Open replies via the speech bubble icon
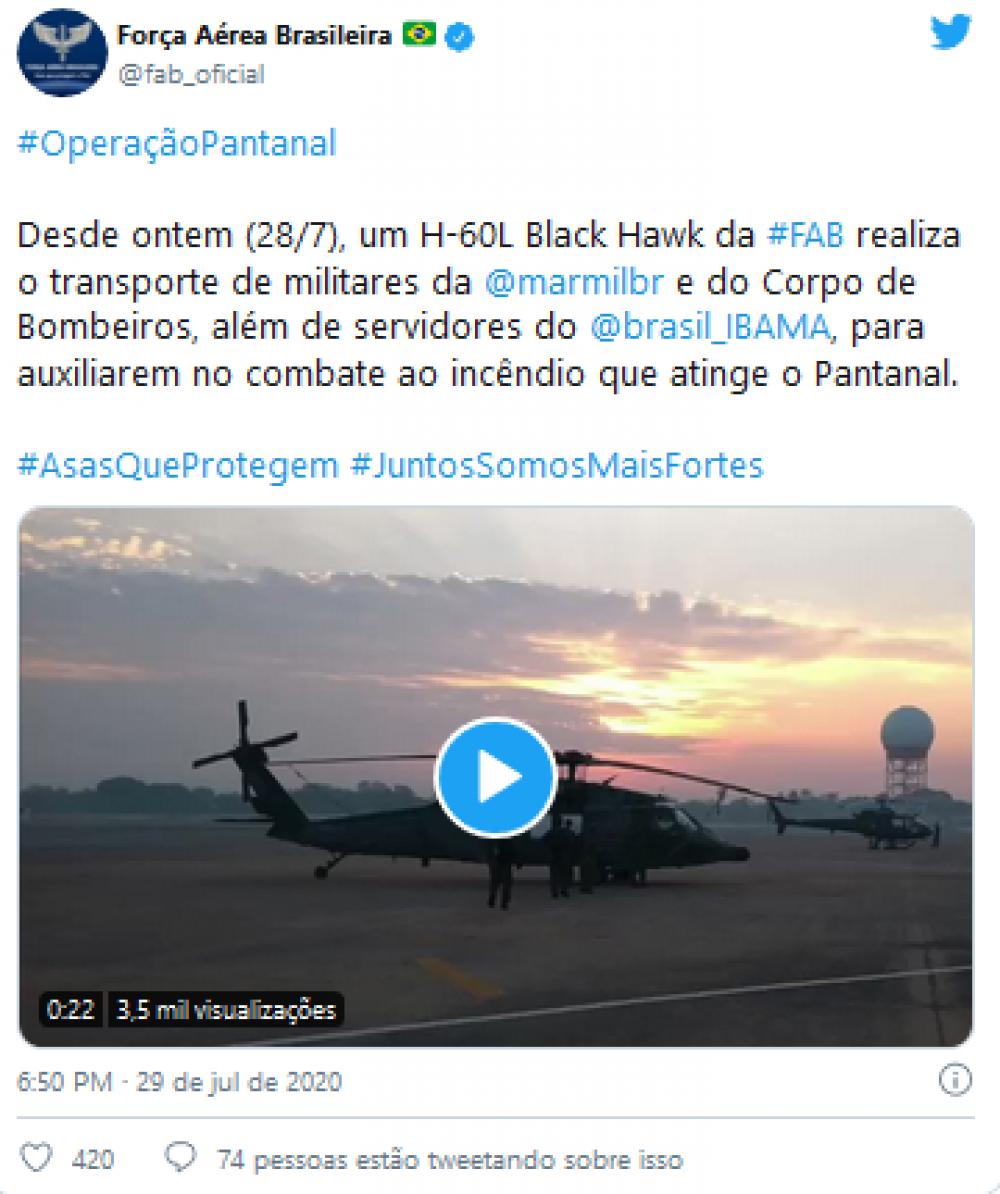Viewport: 1000px width, 1194px height. tap(181, 1157)
